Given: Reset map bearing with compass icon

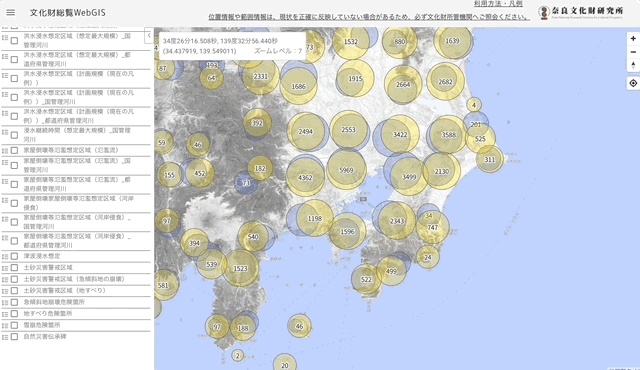Looking at the screenshot, I should [x=633, y=65].
